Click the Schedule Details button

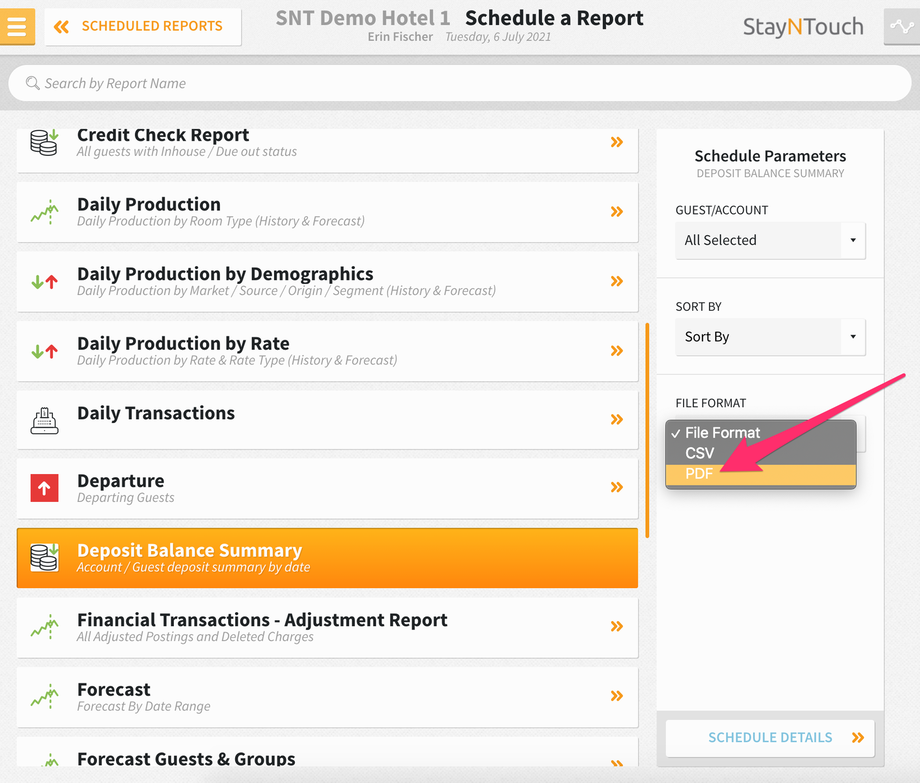pyautogui.click(x=770, y=738)
